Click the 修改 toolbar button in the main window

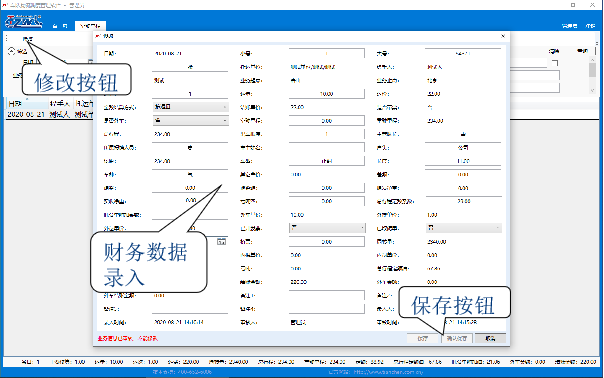[x=27, y=39]
